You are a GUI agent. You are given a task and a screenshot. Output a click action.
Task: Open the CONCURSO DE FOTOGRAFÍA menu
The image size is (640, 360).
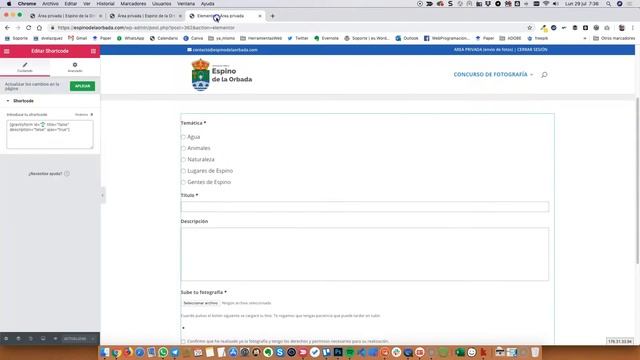point(493,75)
